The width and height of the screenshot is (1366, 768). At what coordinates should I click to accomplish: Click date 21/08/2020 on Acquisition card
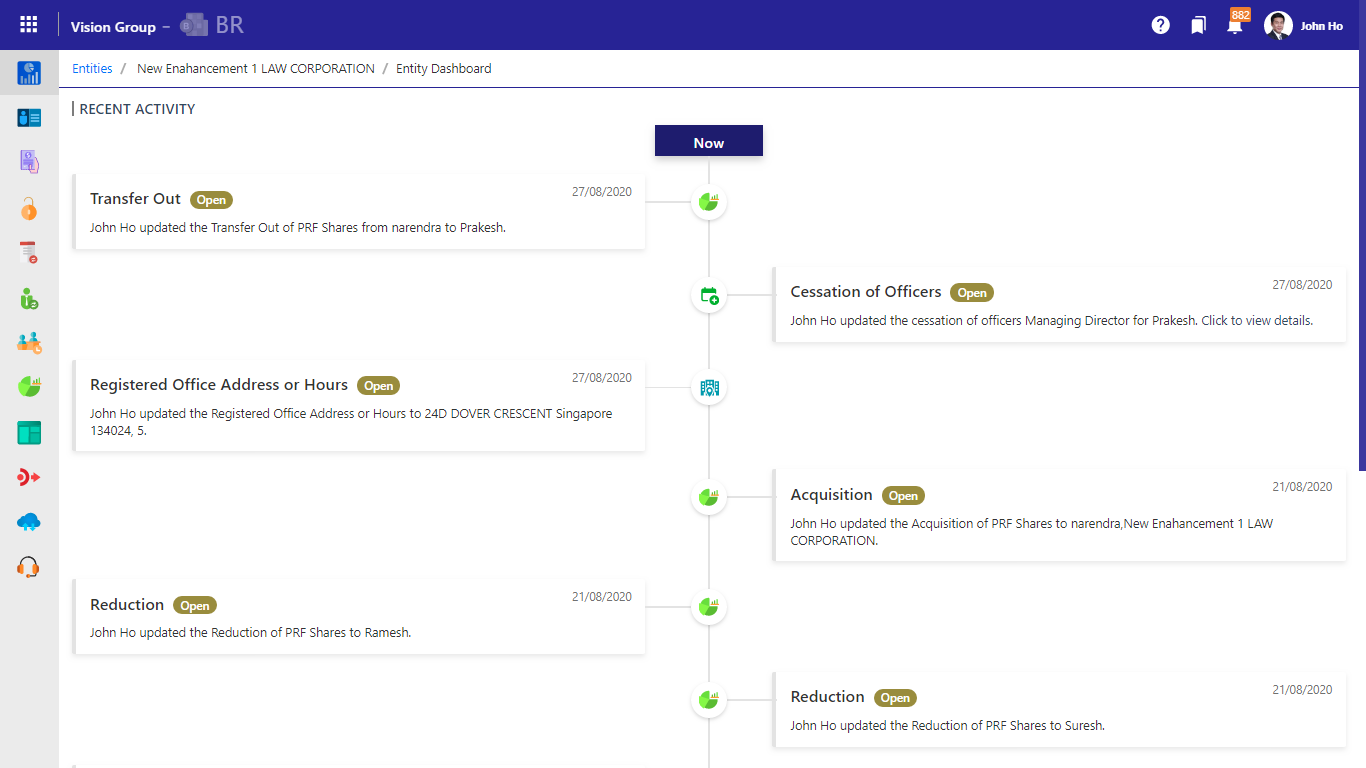coord(1302,487)
